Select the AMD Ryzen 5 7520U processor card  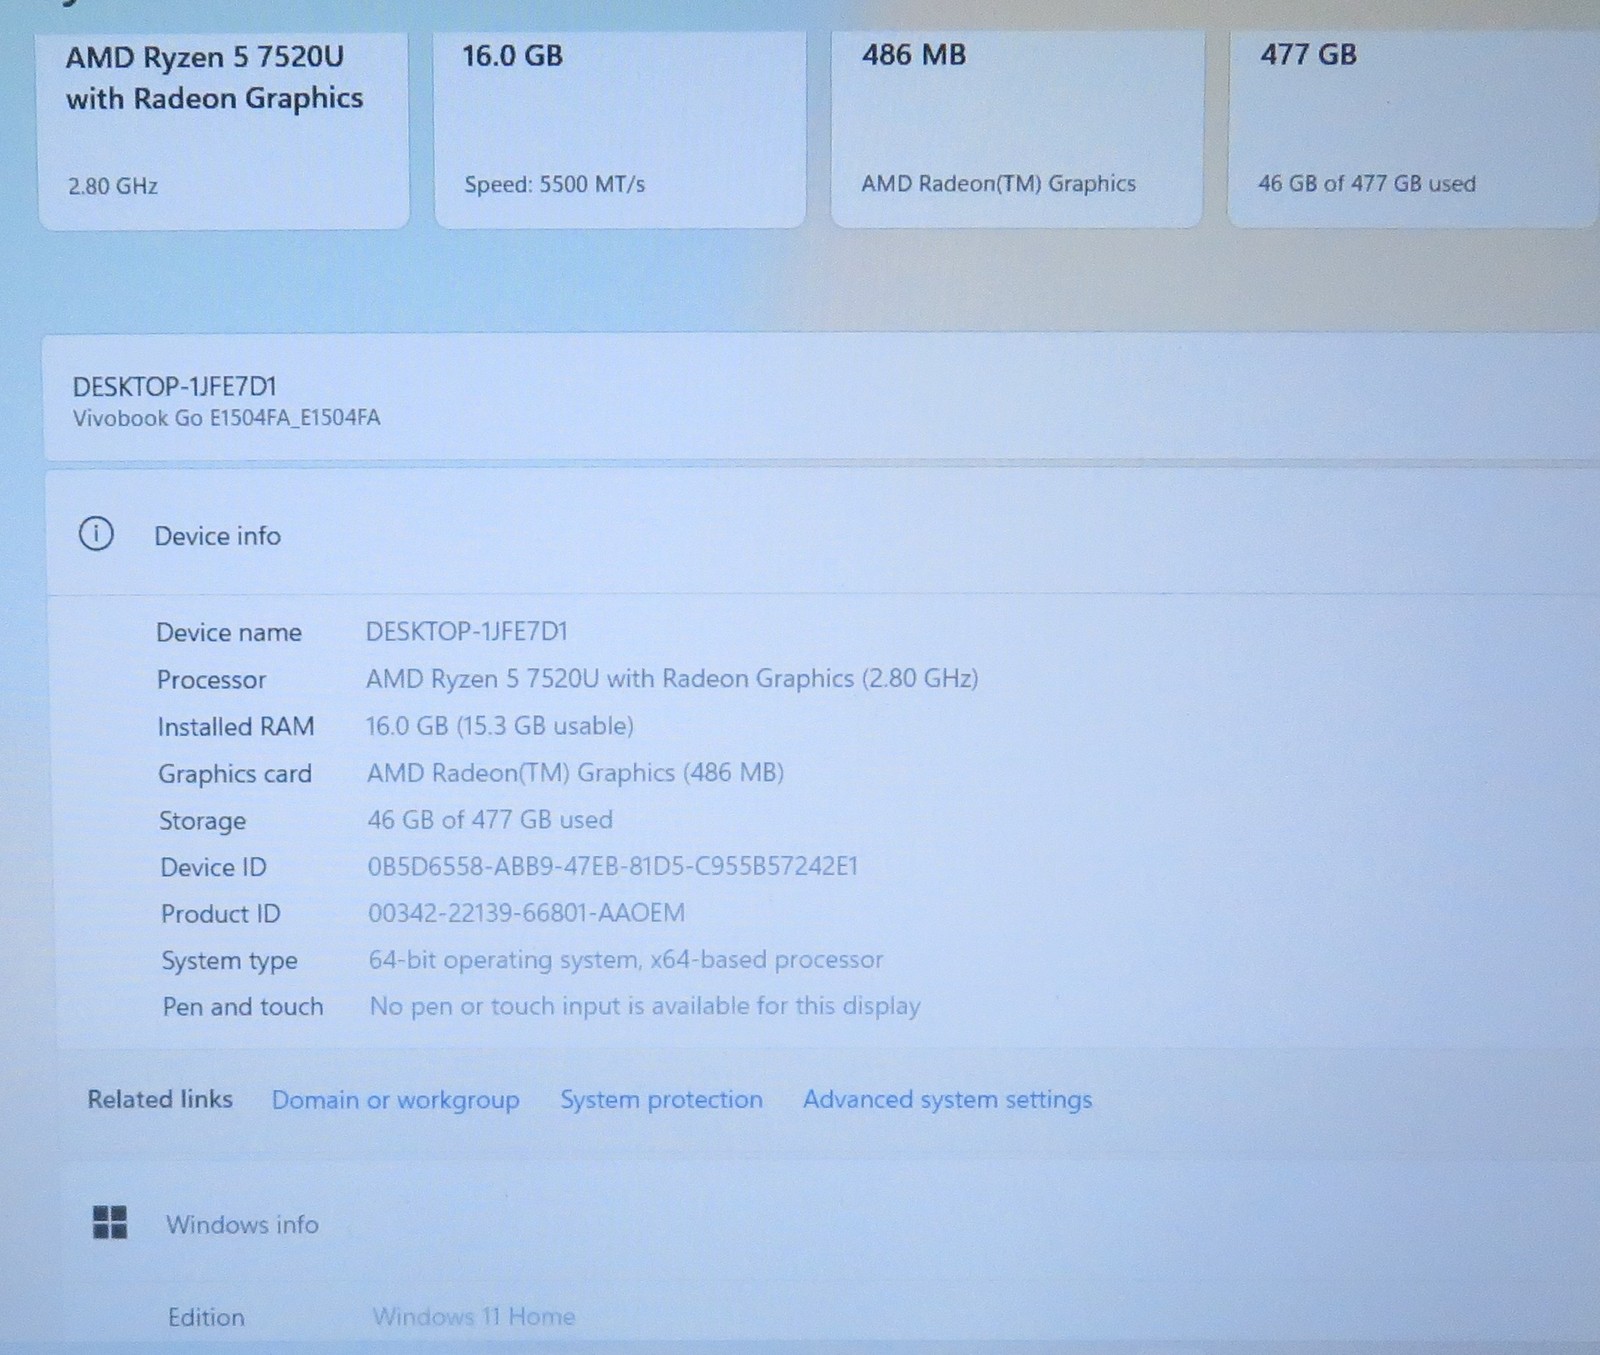click(x=224, y=130)
